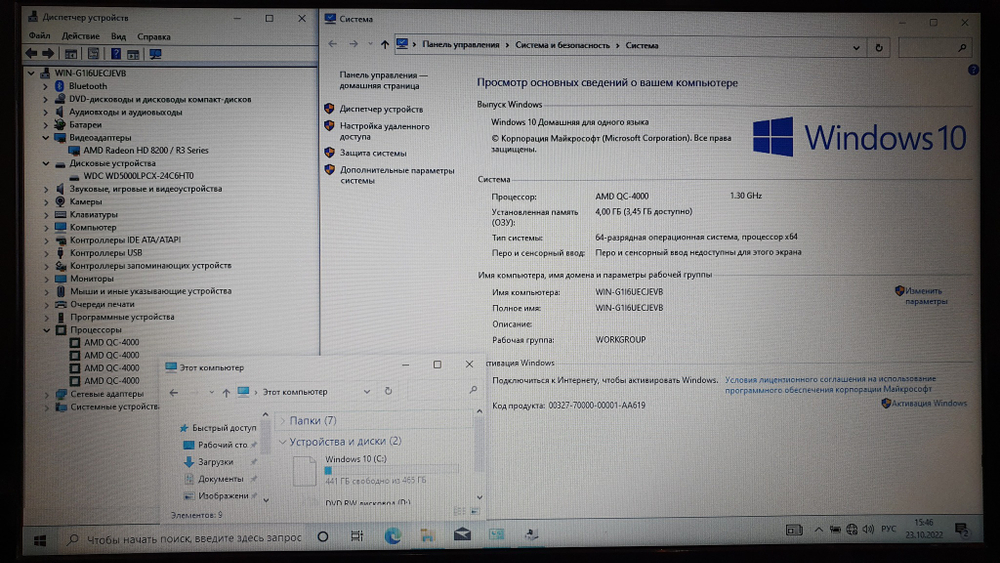Select the Батареи category in the device tree
Screen dimensions: 1000x563
coord(85,125)
